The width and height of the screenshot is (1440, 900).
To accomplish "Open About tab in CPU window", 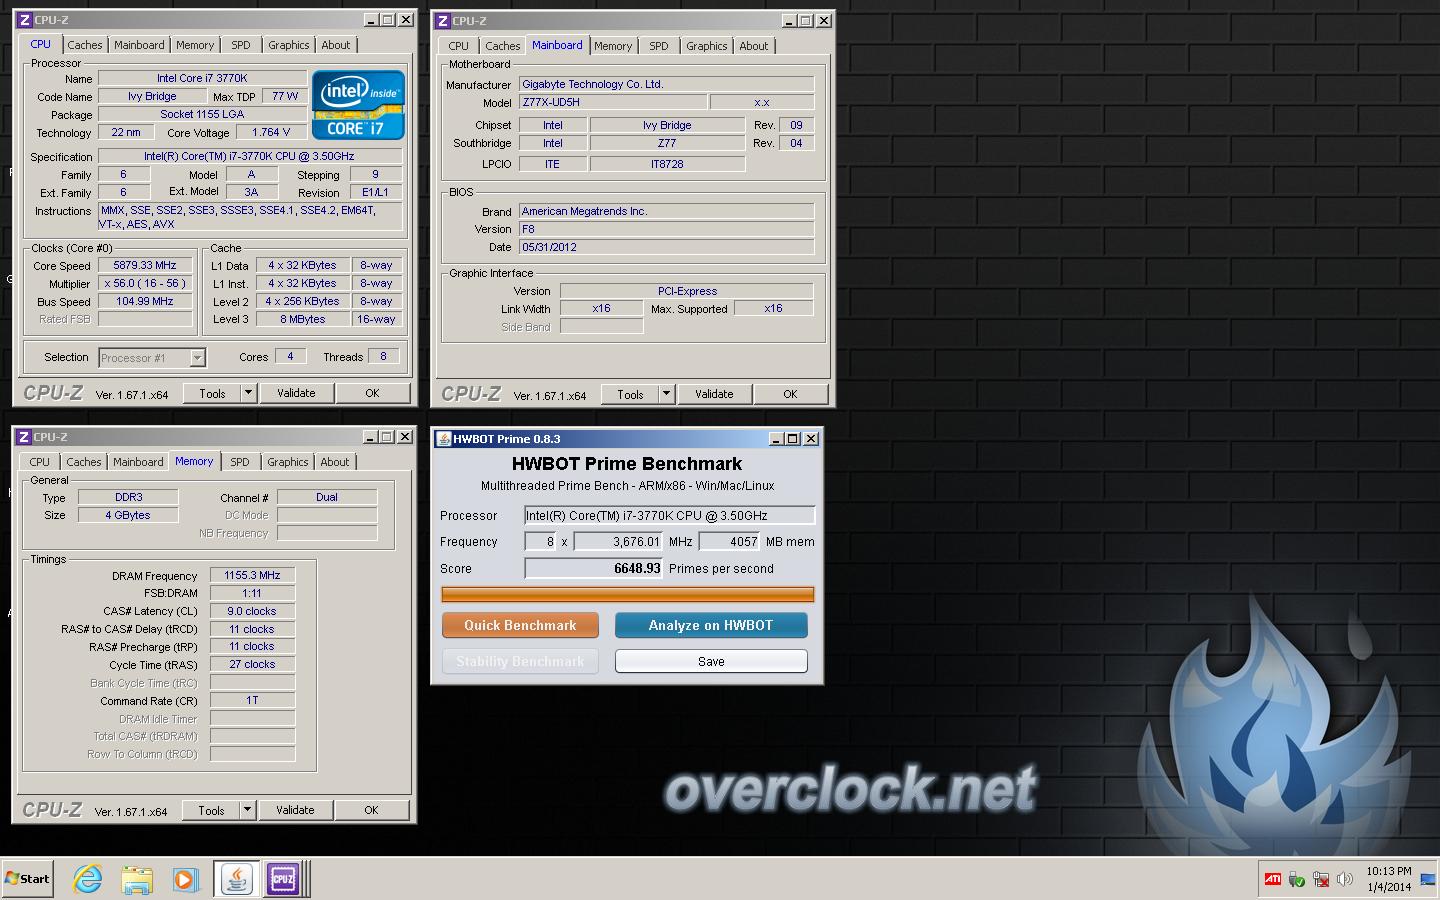I will click(336, 45).
